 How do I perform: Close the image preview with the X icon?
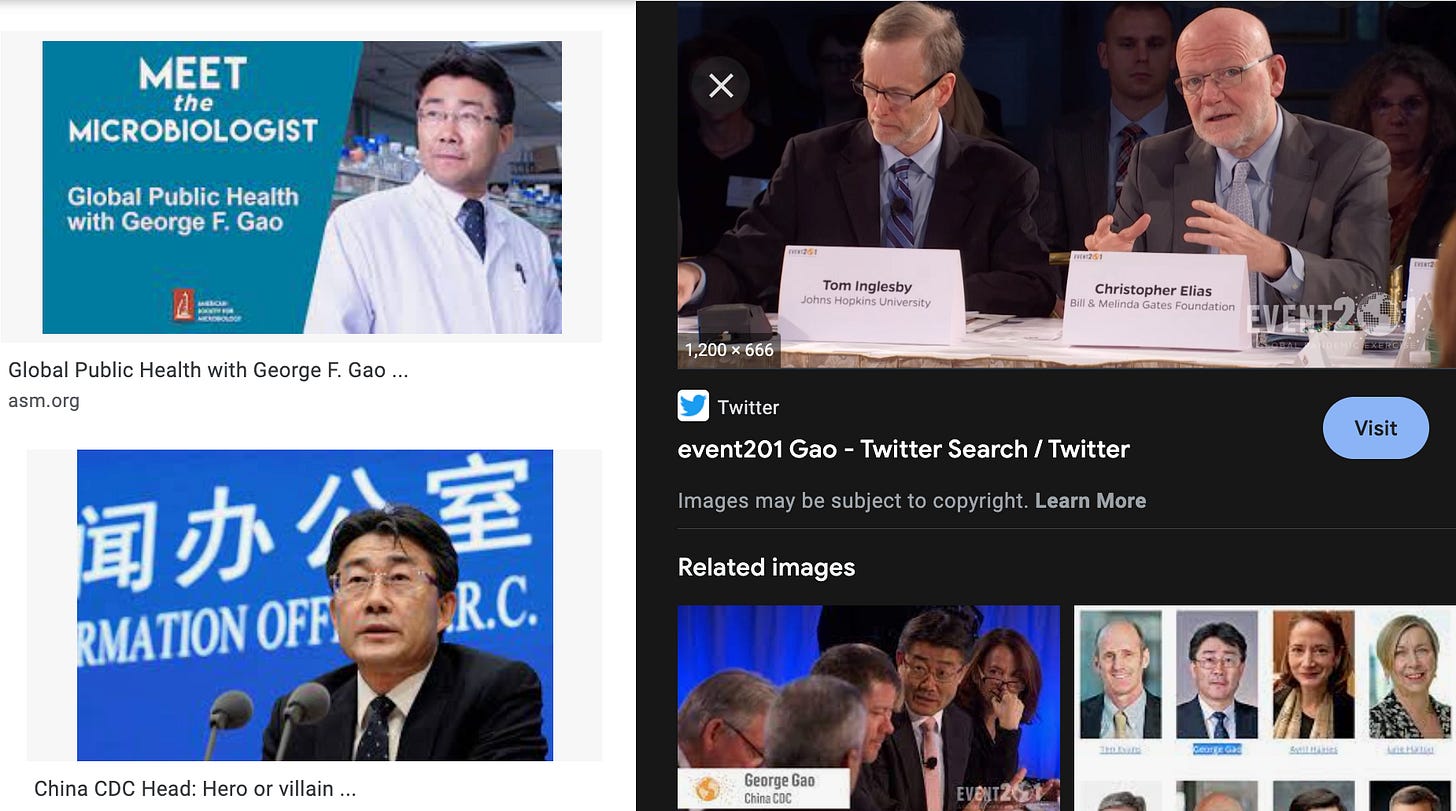pyautogui.click(x=721, y=85)
